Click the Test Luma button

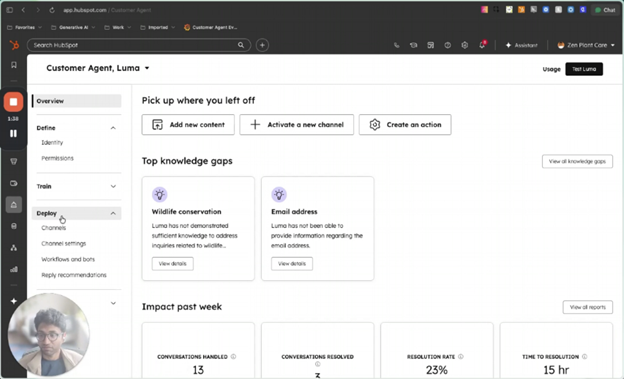click(x=584, y=69)
